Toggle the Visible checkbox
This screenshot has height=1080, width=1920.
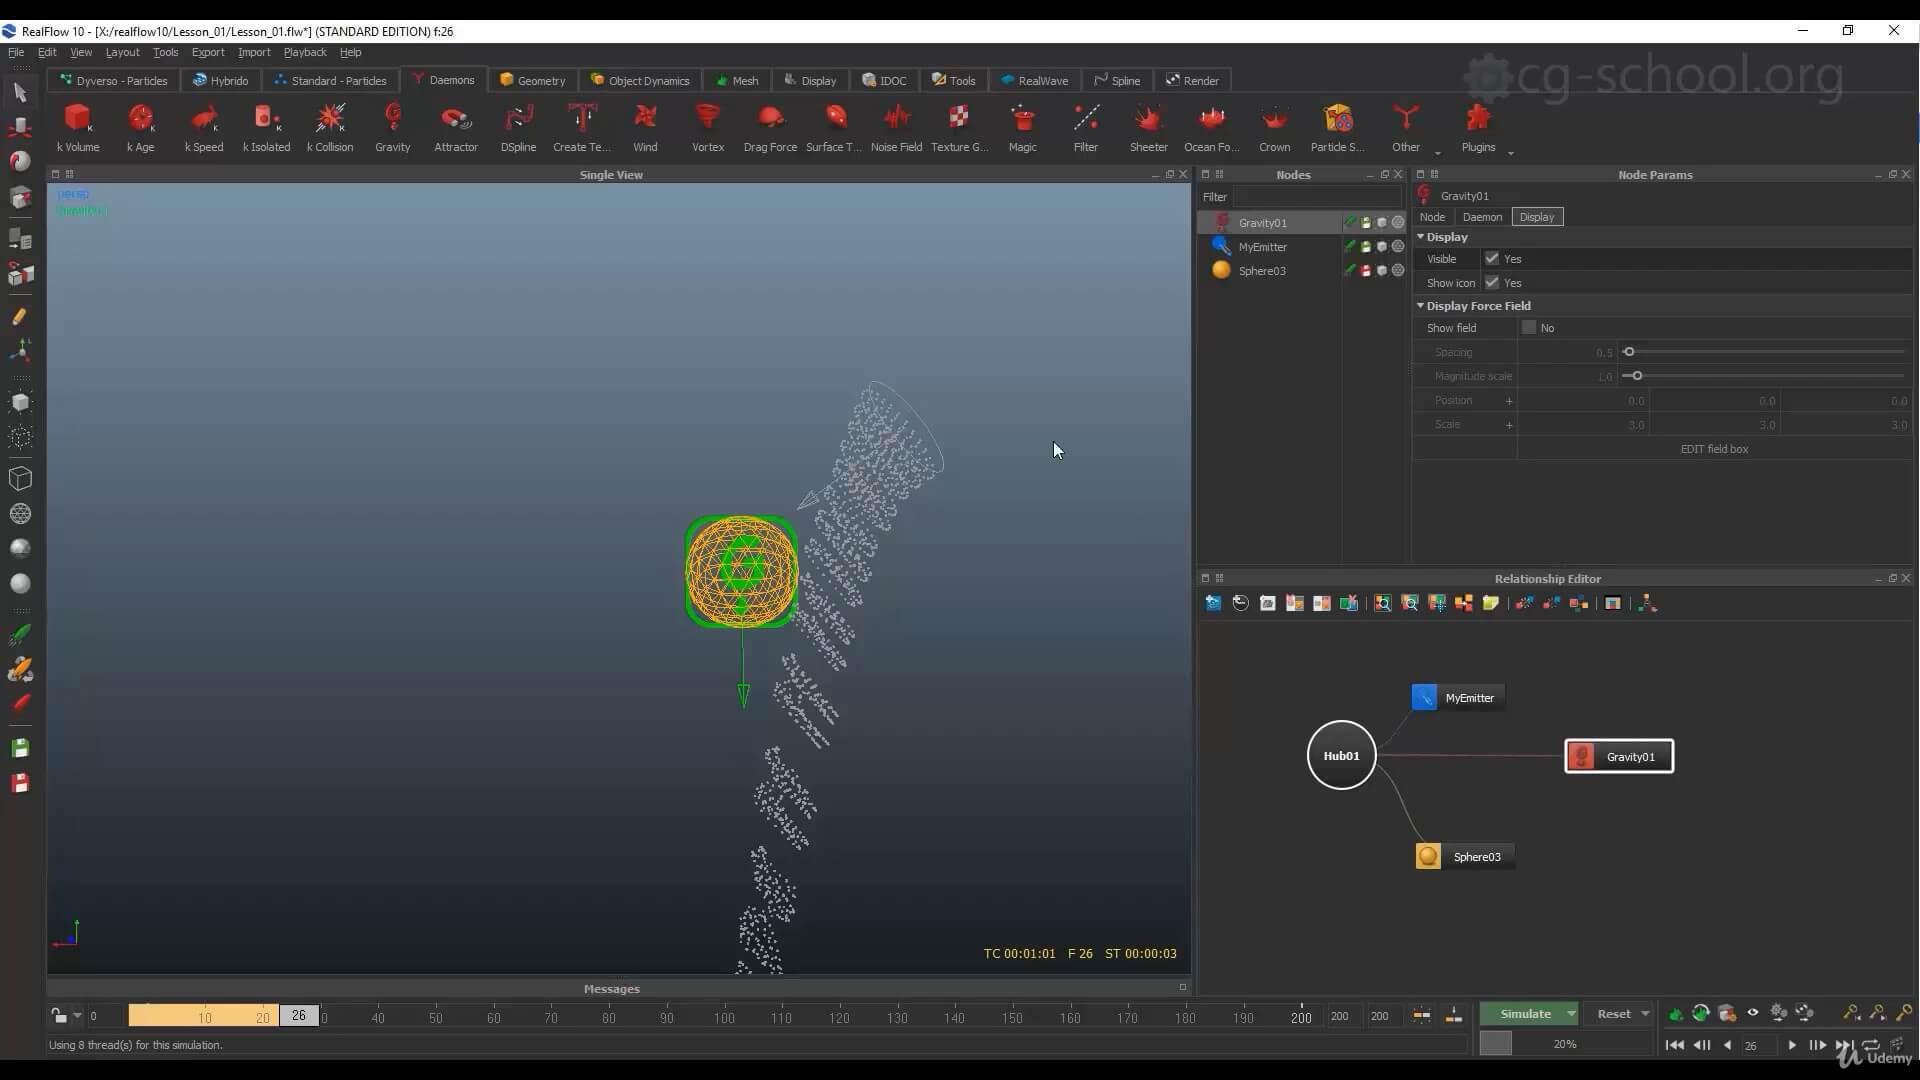click(1492, 259)
